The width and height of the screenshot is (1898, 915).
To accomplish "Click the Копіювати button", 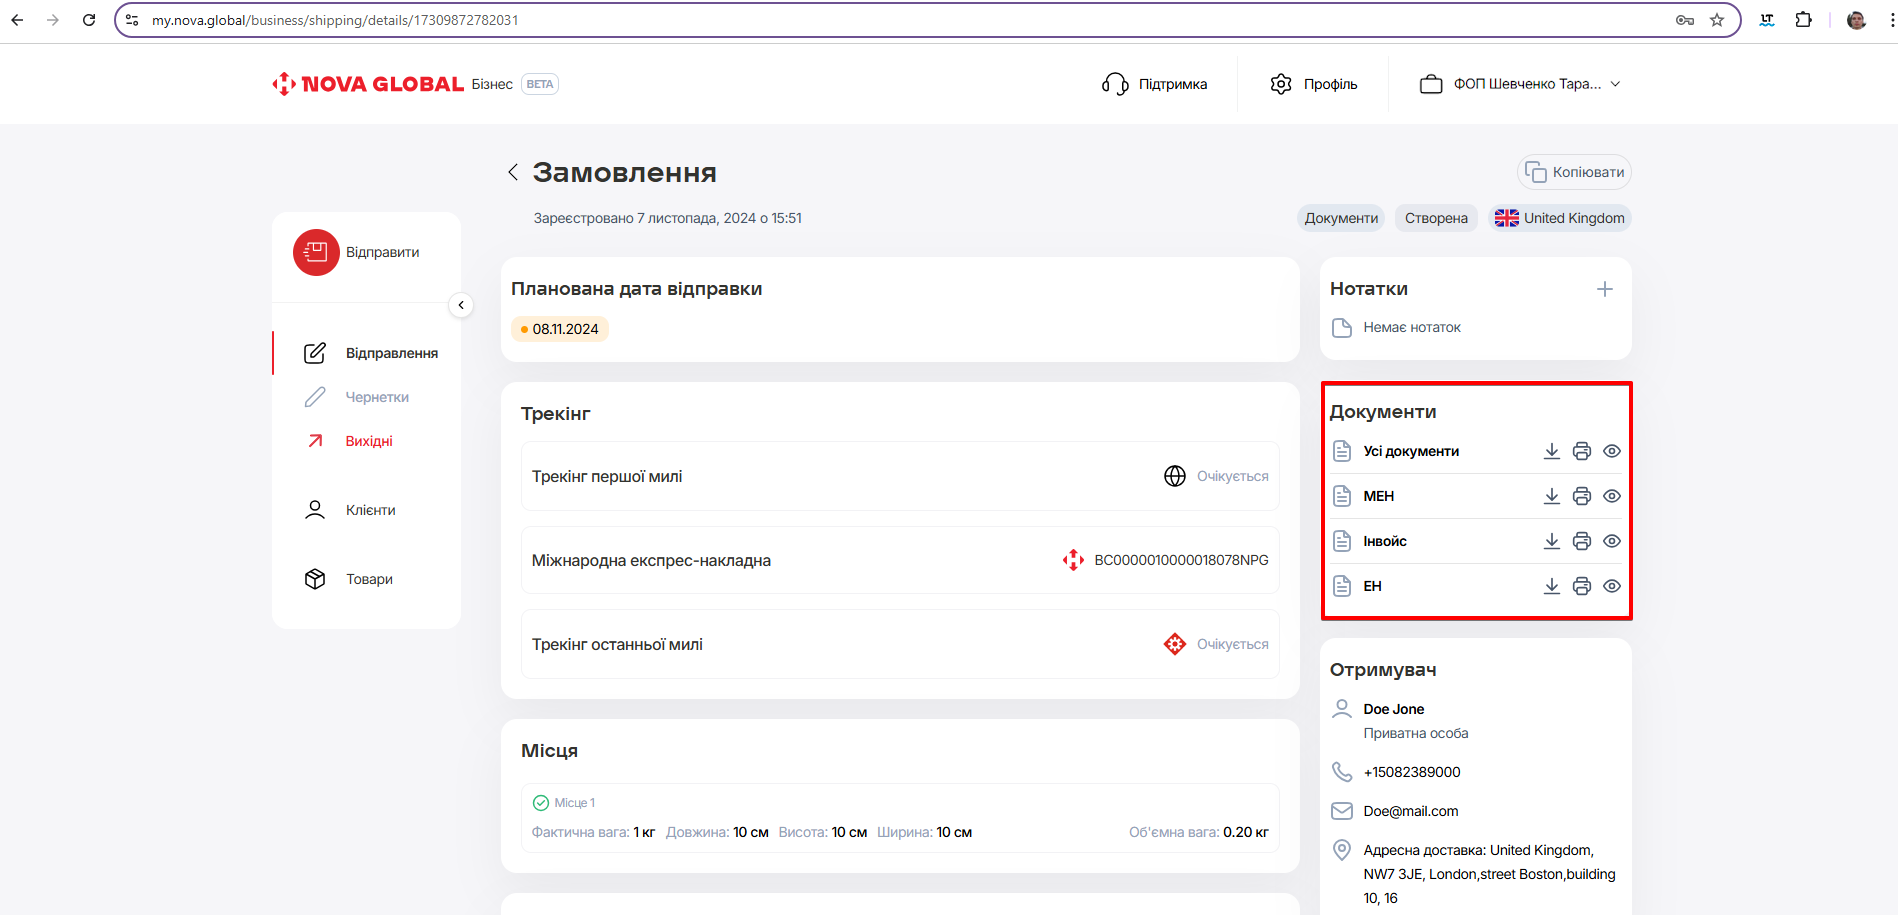I will 1574,172.
